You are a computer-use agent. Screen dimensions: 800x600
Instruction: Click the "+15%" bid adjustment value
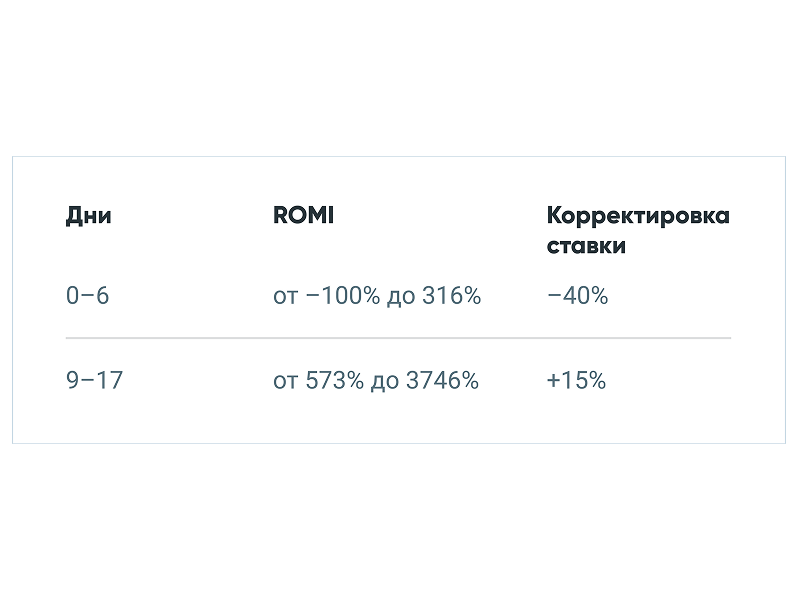[x=576, y=381]
